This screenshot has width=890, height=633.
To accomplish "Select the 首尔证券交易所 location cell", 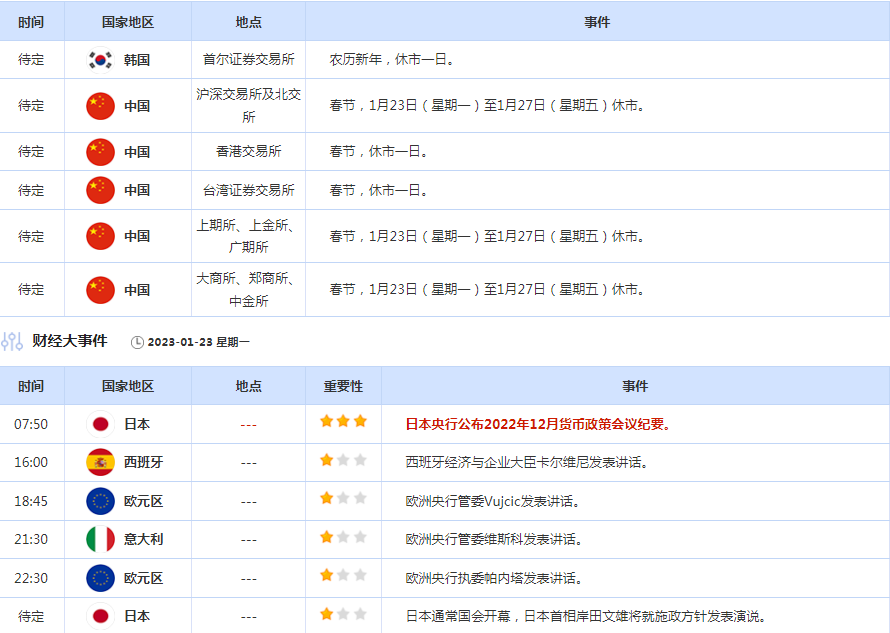I will point(248,60).
